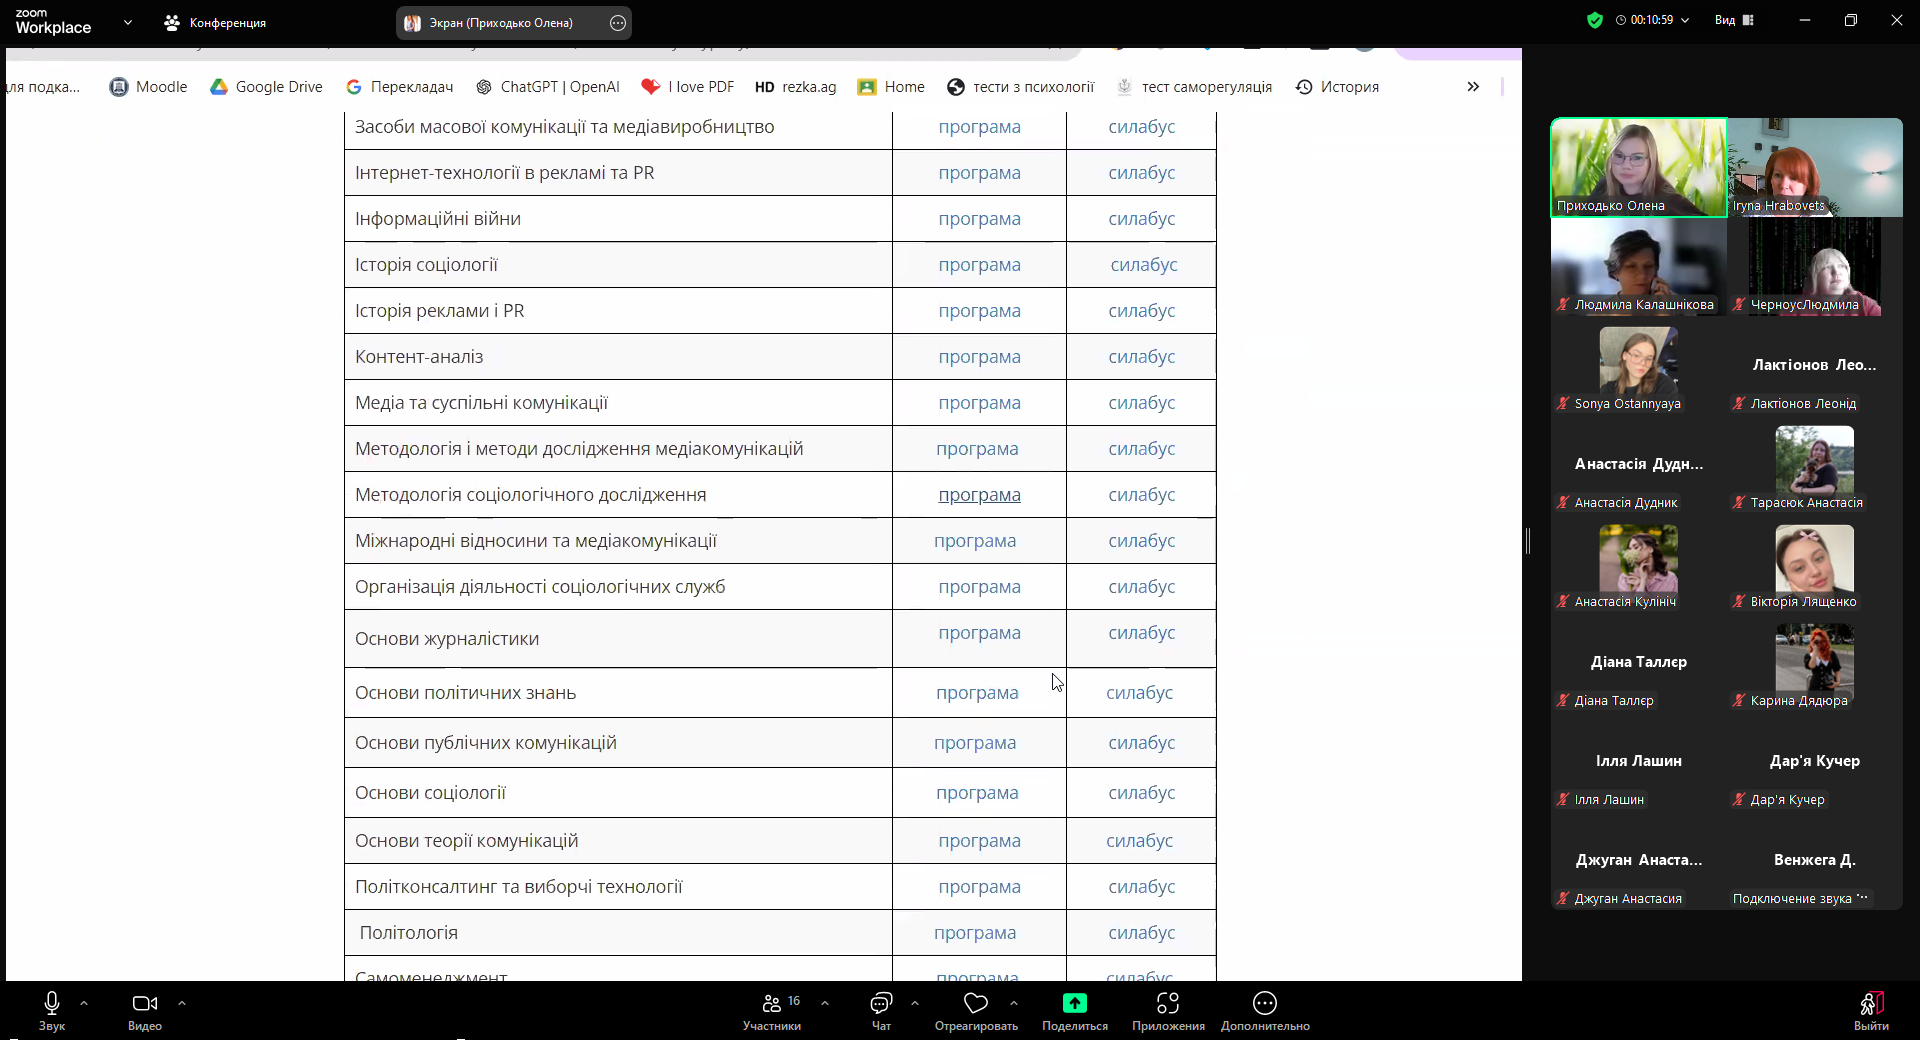Open the Moodle bookmark

coord(149,87)
